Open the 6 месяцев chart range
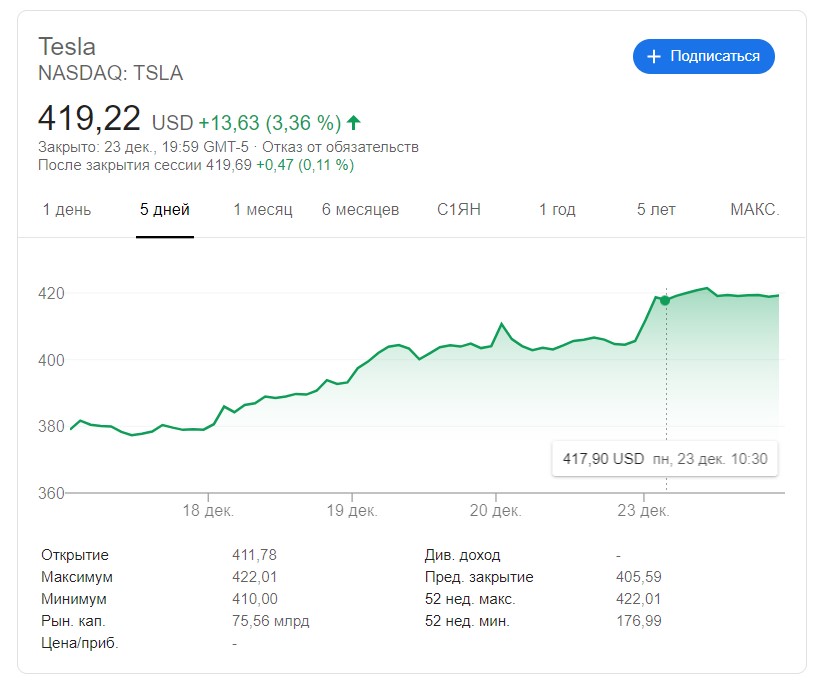Image resolution: width=823 pixels, height=698 pixels. (x=360, y=209)
